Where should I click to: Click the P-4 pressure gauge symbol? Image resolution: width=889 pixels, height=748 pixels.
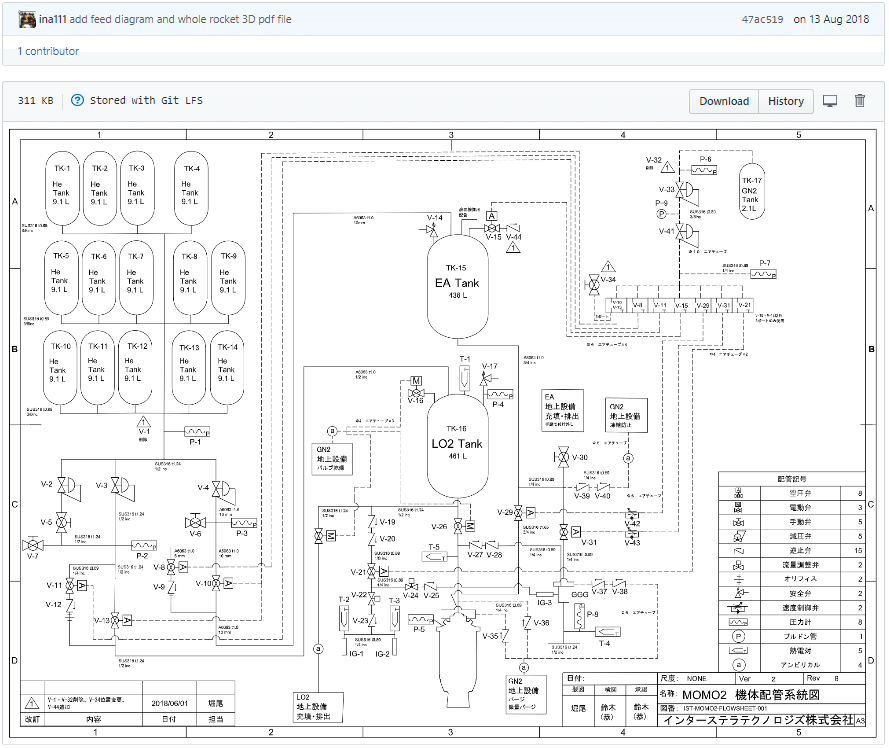[500, 394]
